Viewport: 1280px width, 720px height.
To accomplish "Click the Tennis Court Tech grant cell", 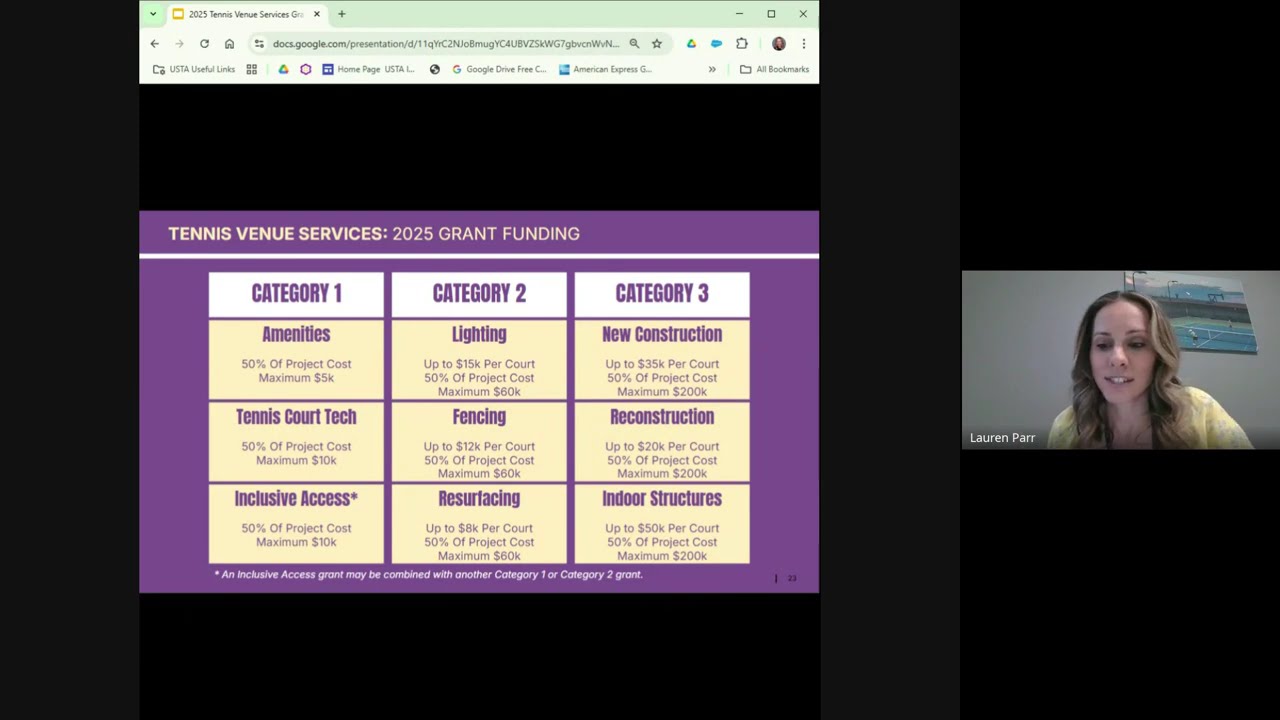I will (296, 441).
